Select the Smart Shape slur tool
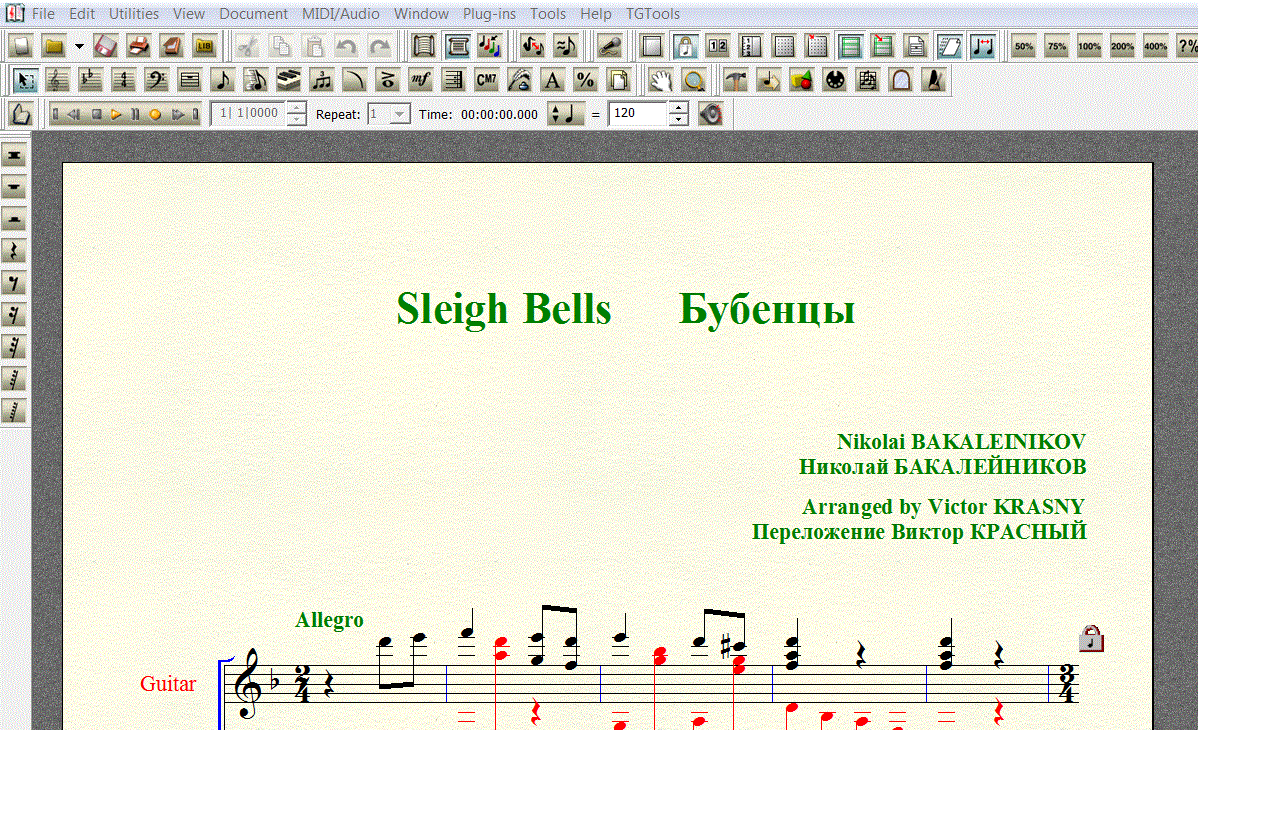Screen dimensions: 1274x817 (354, 80)
